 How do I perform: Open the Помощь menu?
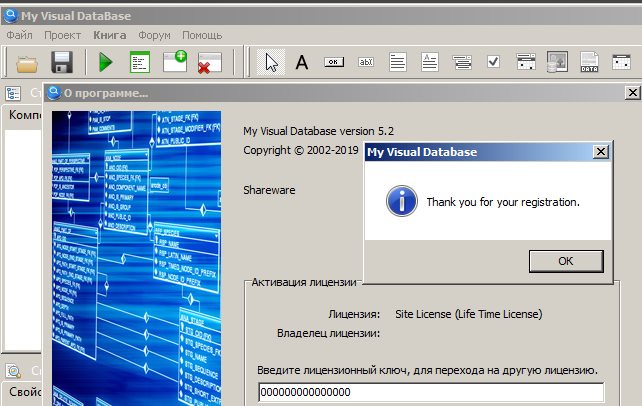click(202, 35)
